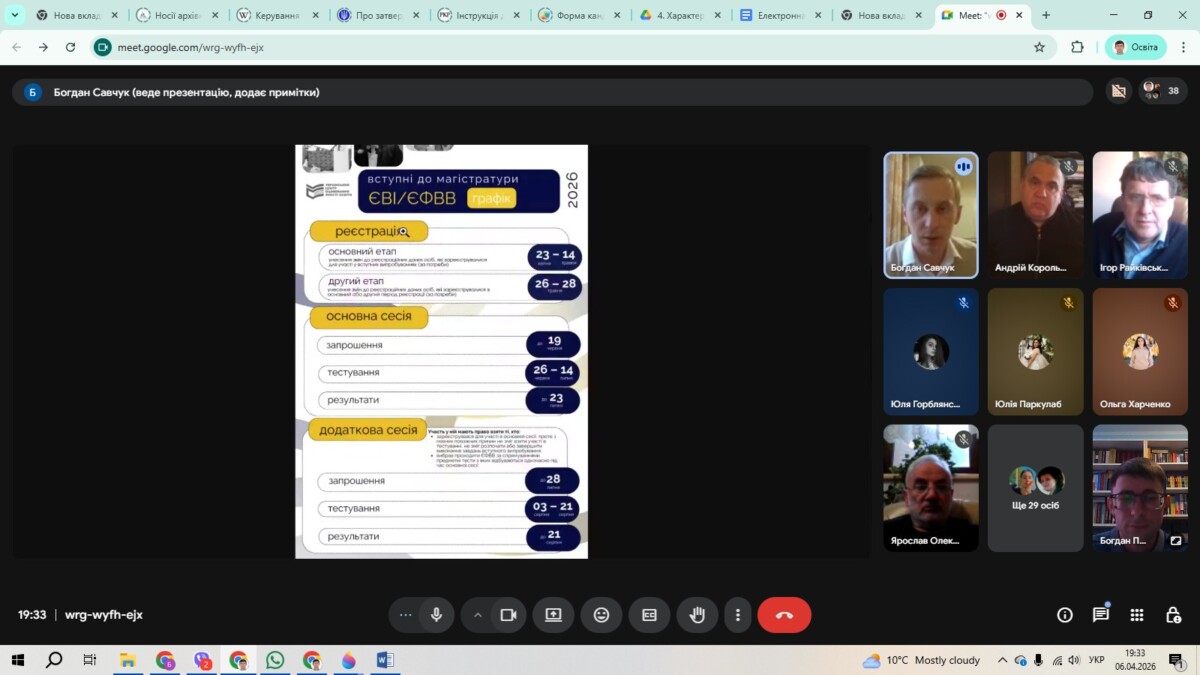Click the Present now screen-share icon
1200x675 pixels.
553,615
